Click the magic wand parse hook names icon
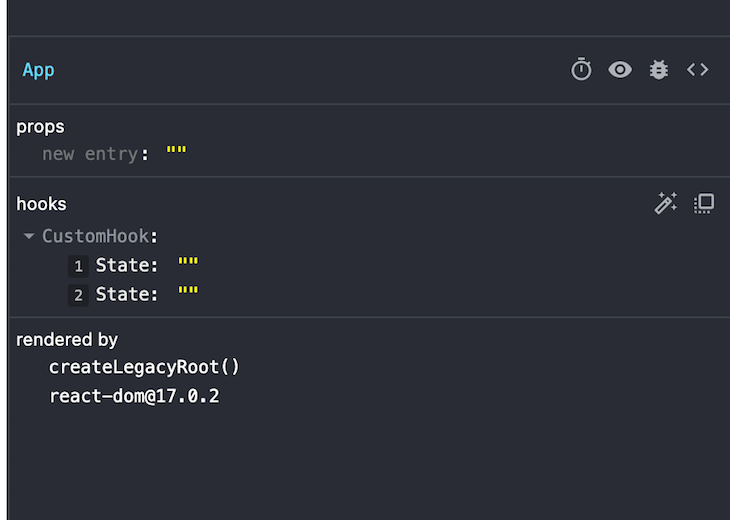730x520 pixels. point(665,203)
